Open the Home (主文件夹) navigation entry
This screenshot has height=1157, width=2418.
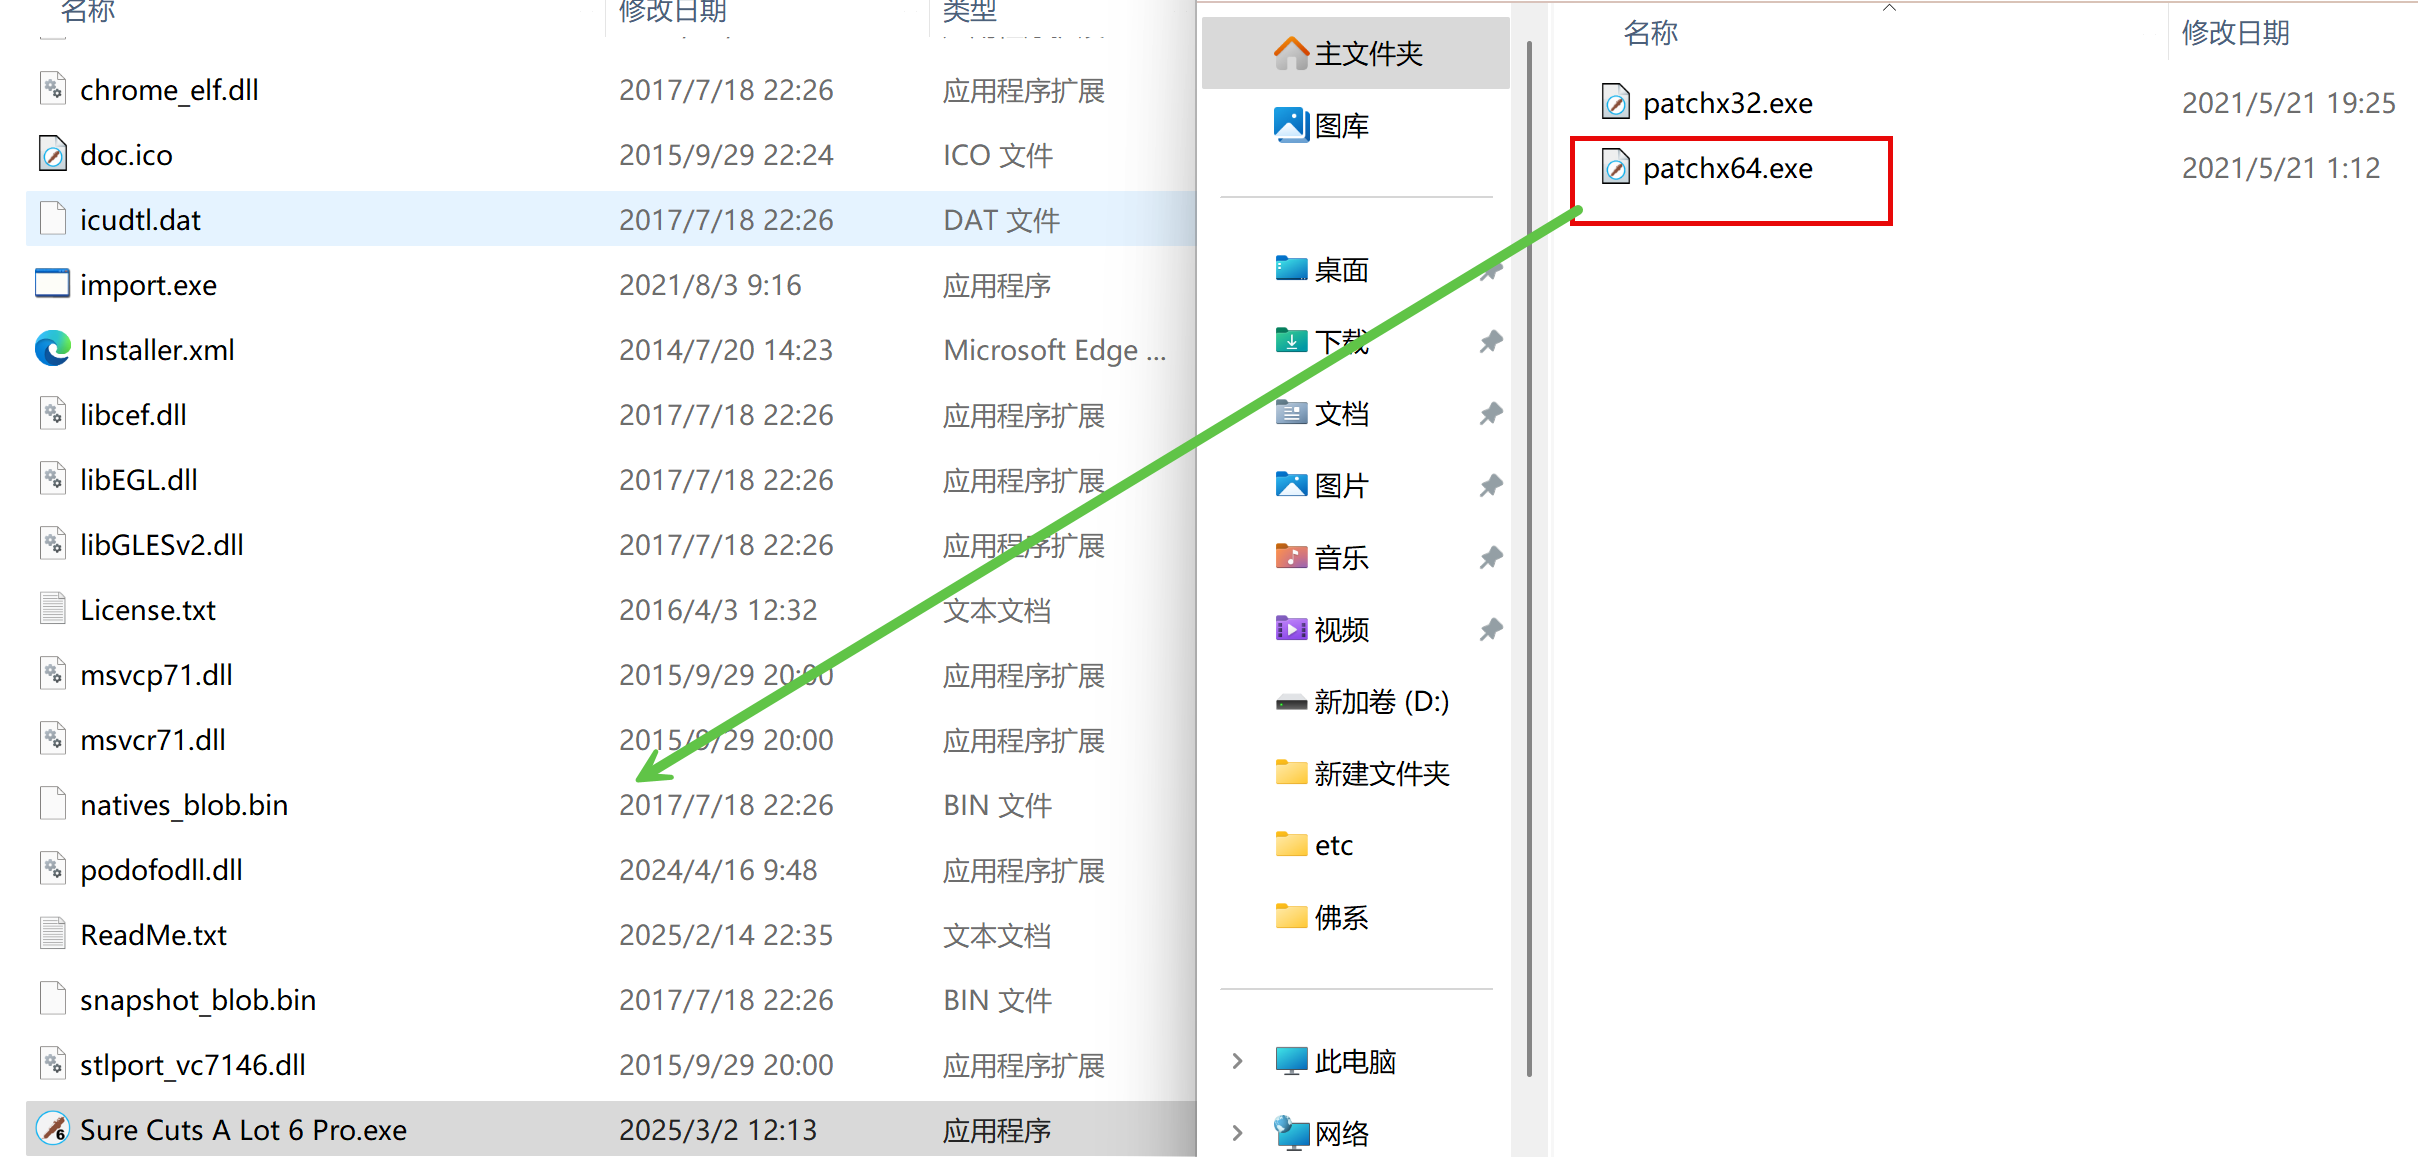tap(1366, 53)
